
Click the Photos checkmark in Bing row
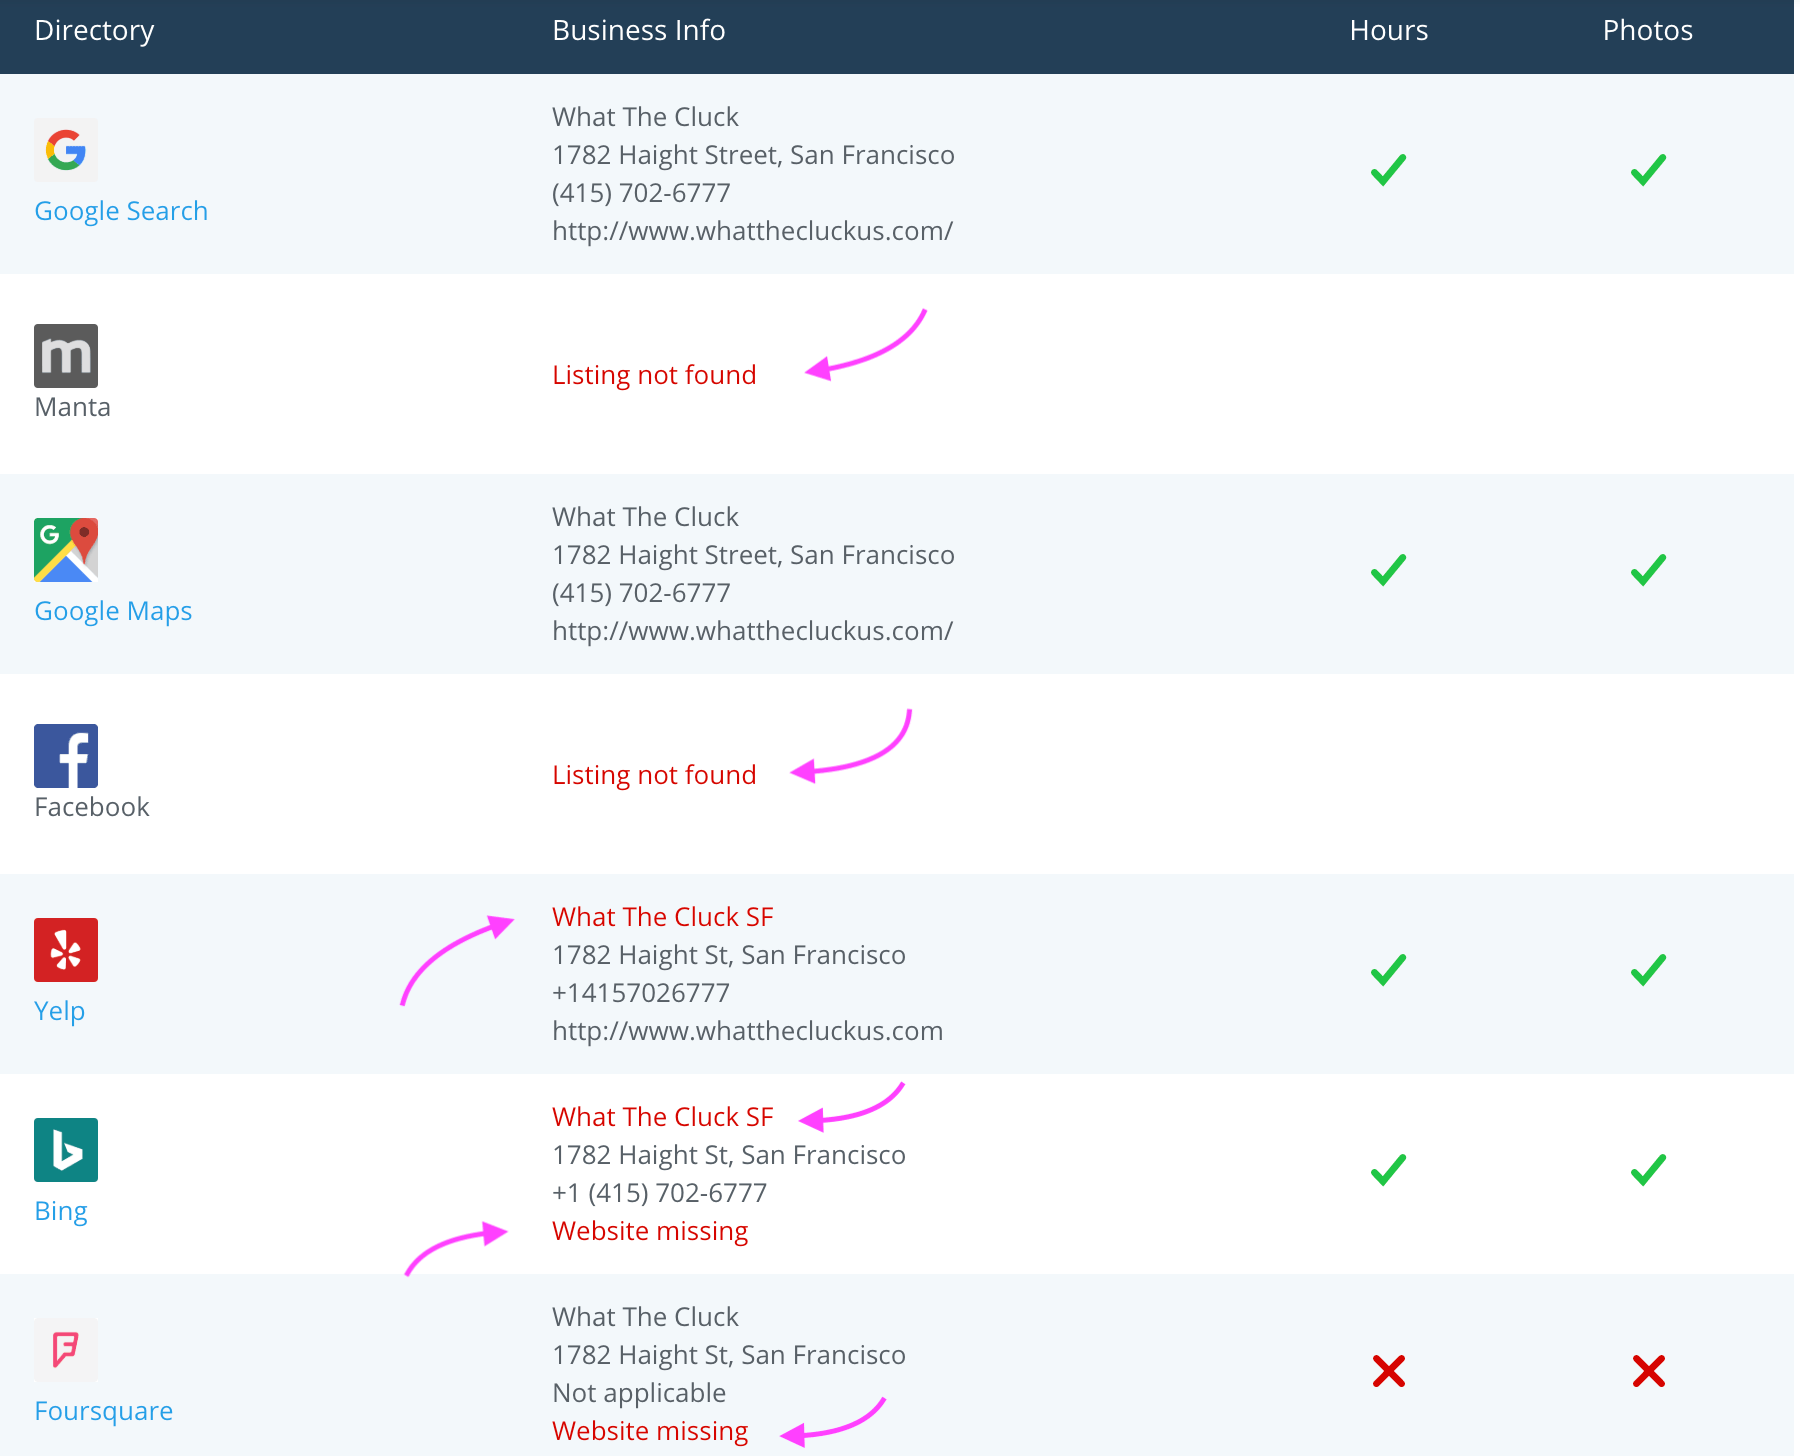[x=1648, y=1170]
